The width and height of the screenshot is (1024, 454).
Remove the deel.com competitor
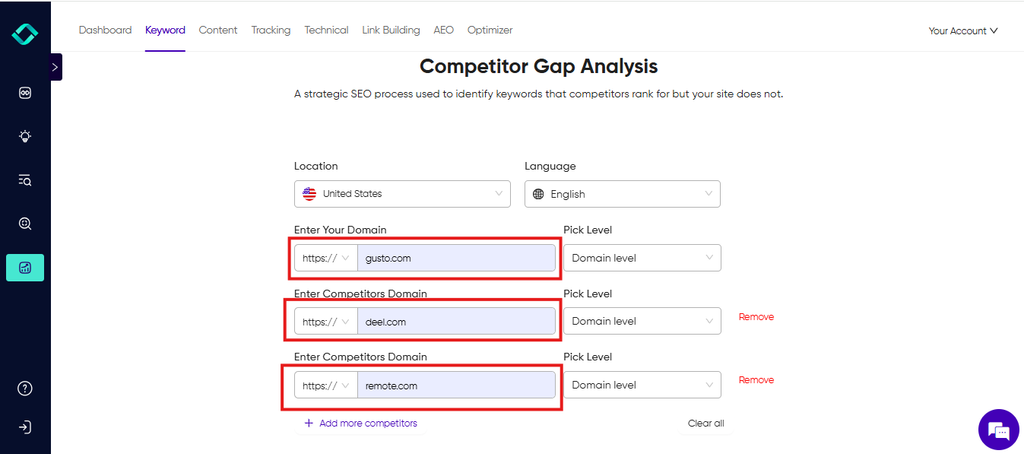pyautogui.click(x=756, y=317)
